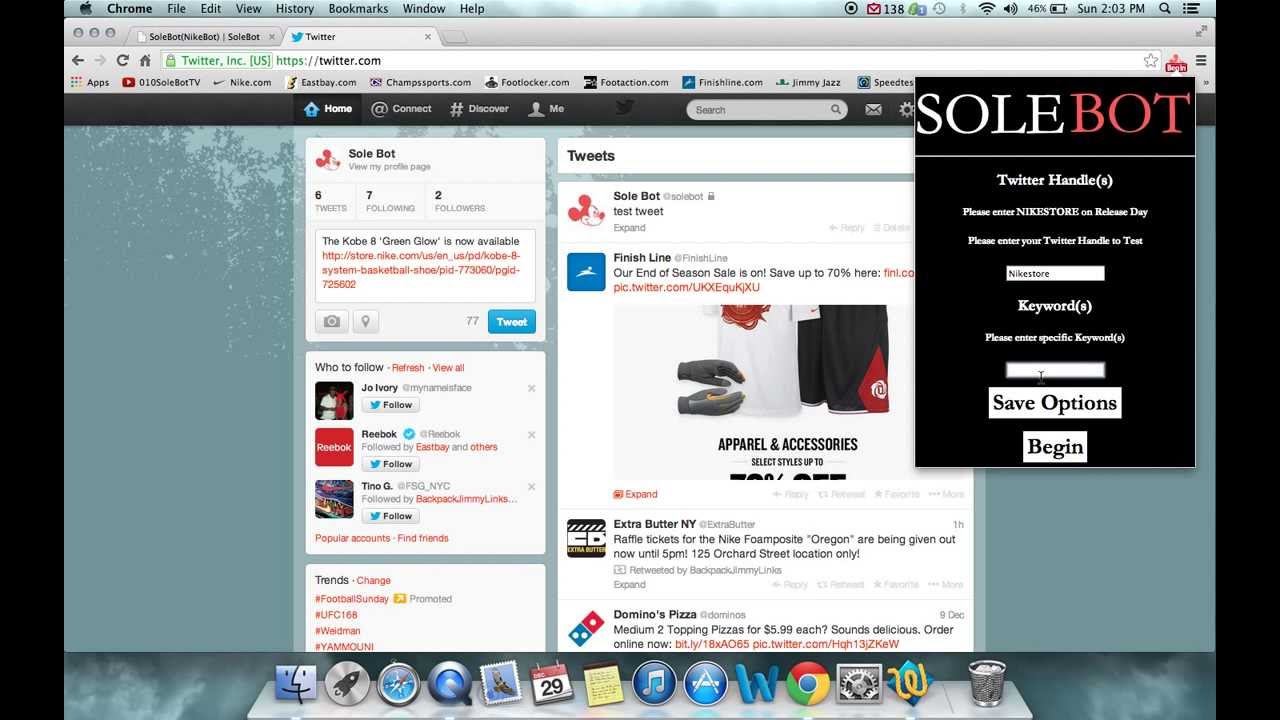Click SoleBot Keyword input field
The image size is (1280, 720).
(x=1055, y=370)
